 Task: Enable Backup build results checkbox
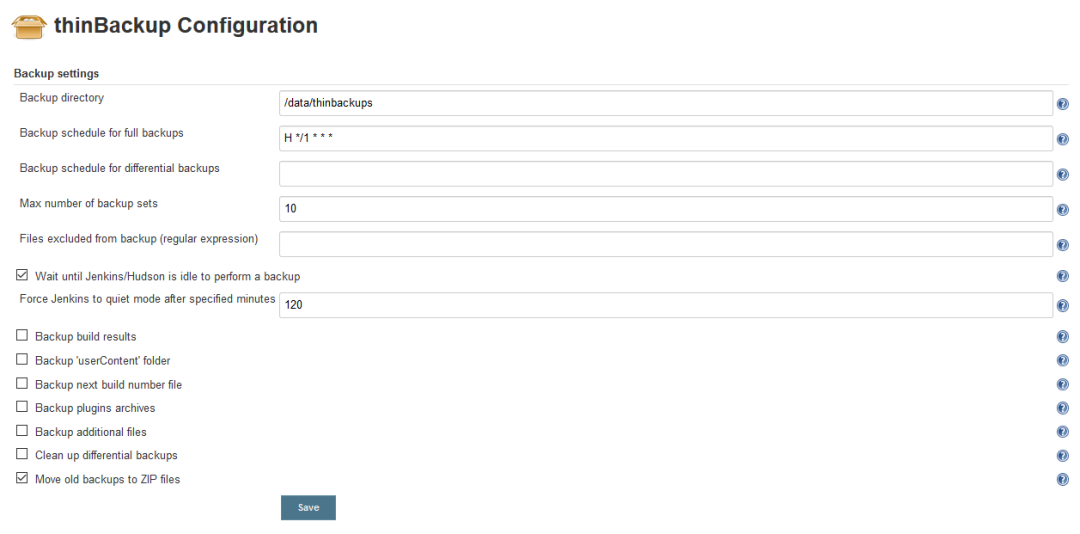pos(22,336)
